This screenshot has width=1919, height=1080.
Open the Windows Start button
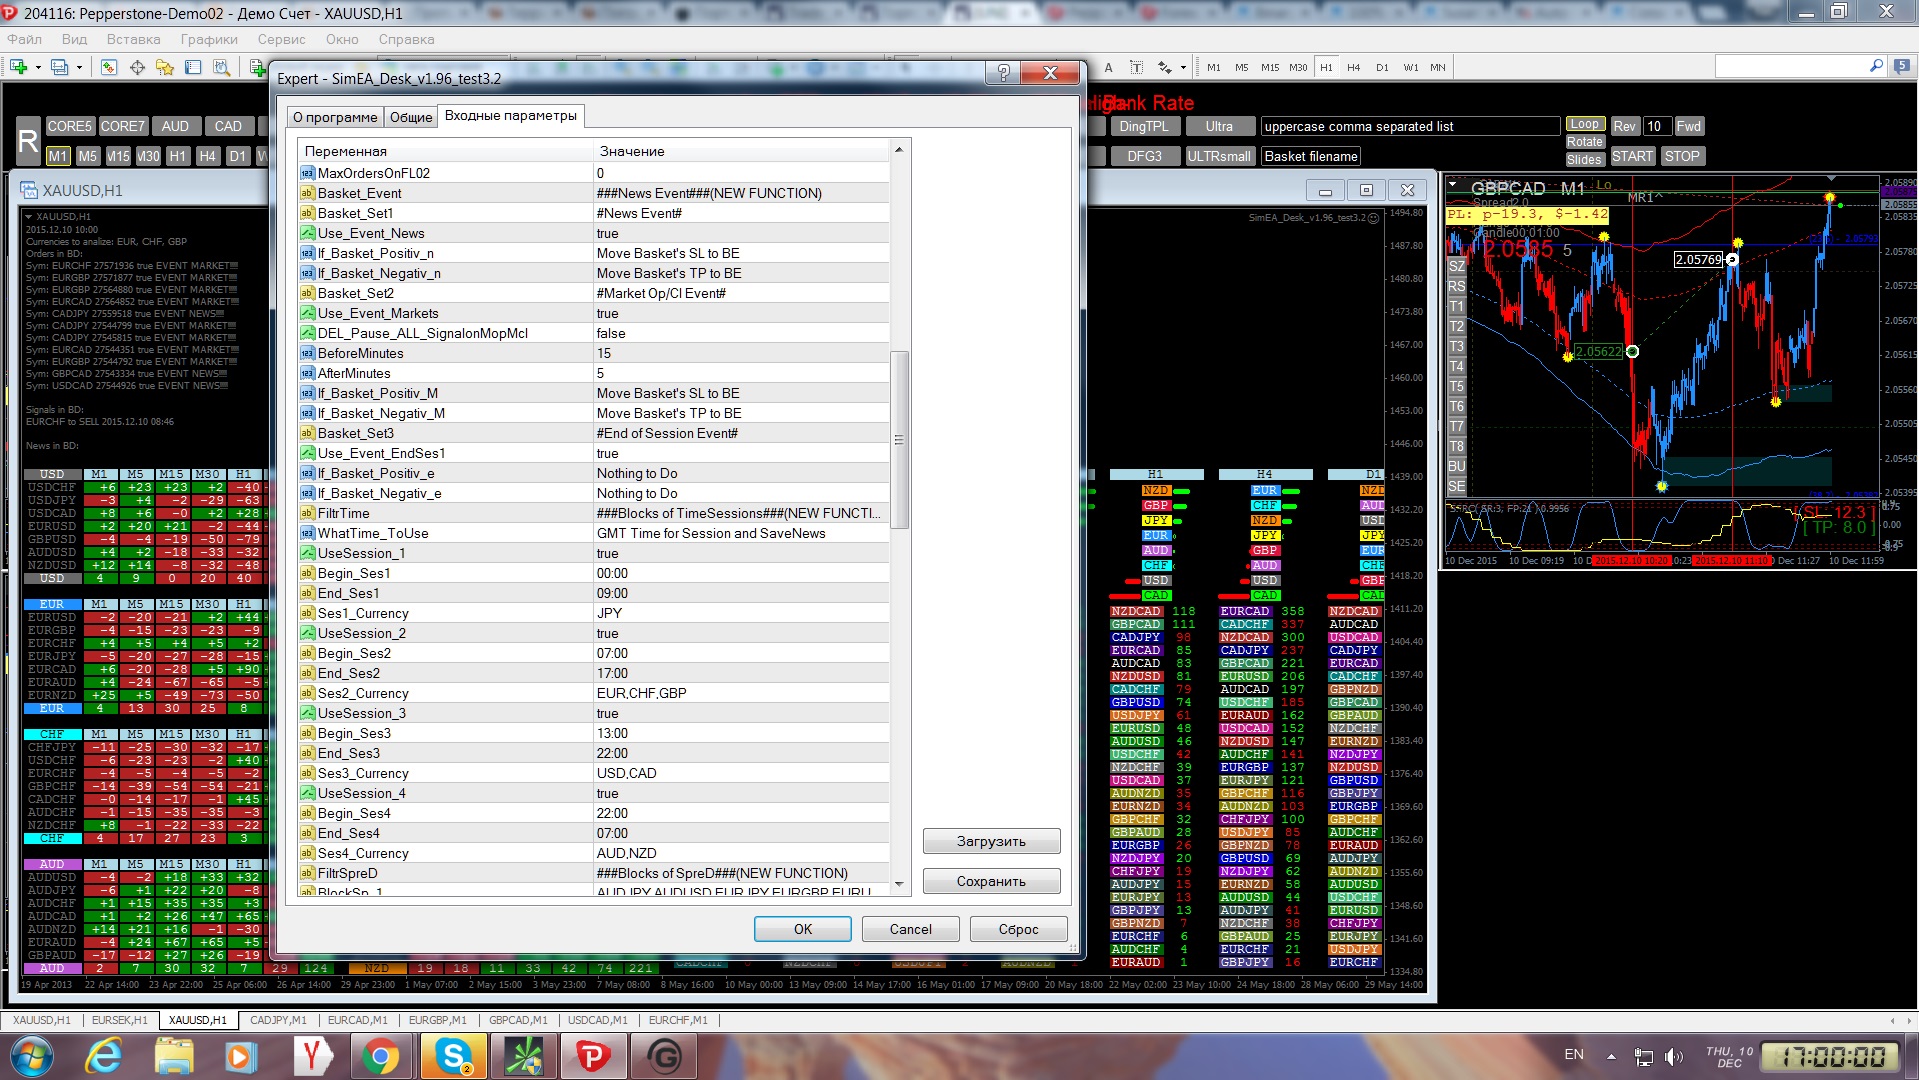31,1056
